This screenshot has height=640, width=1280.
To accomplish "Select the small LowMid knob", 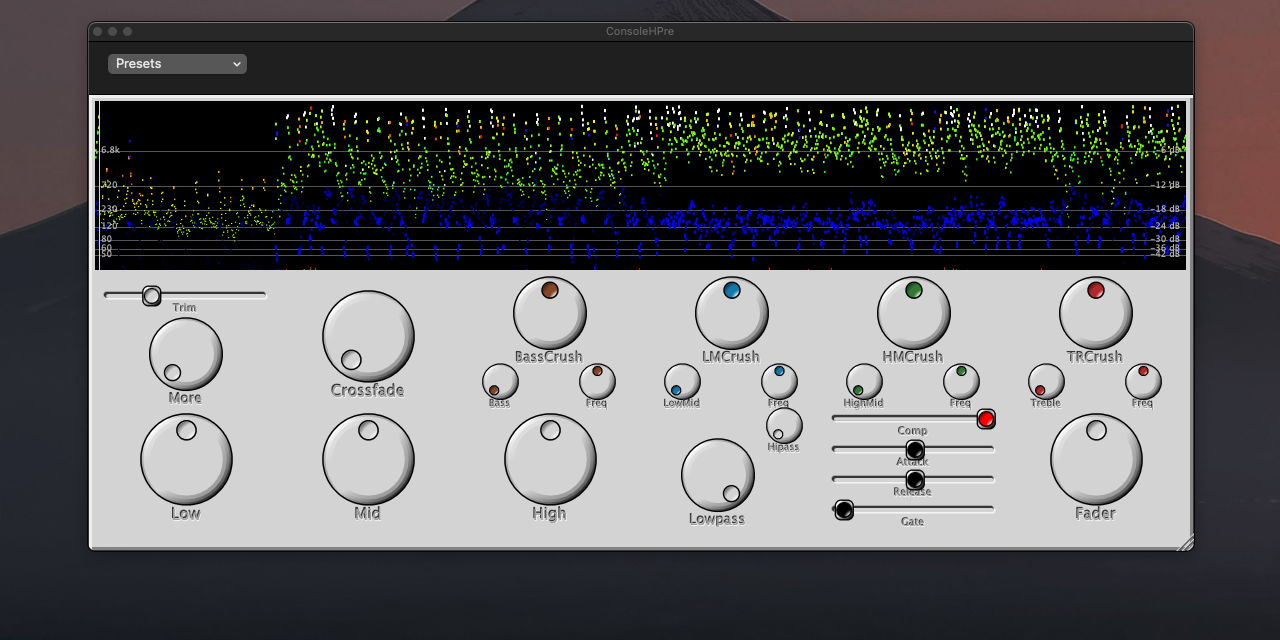I will (x=682, y=382).
